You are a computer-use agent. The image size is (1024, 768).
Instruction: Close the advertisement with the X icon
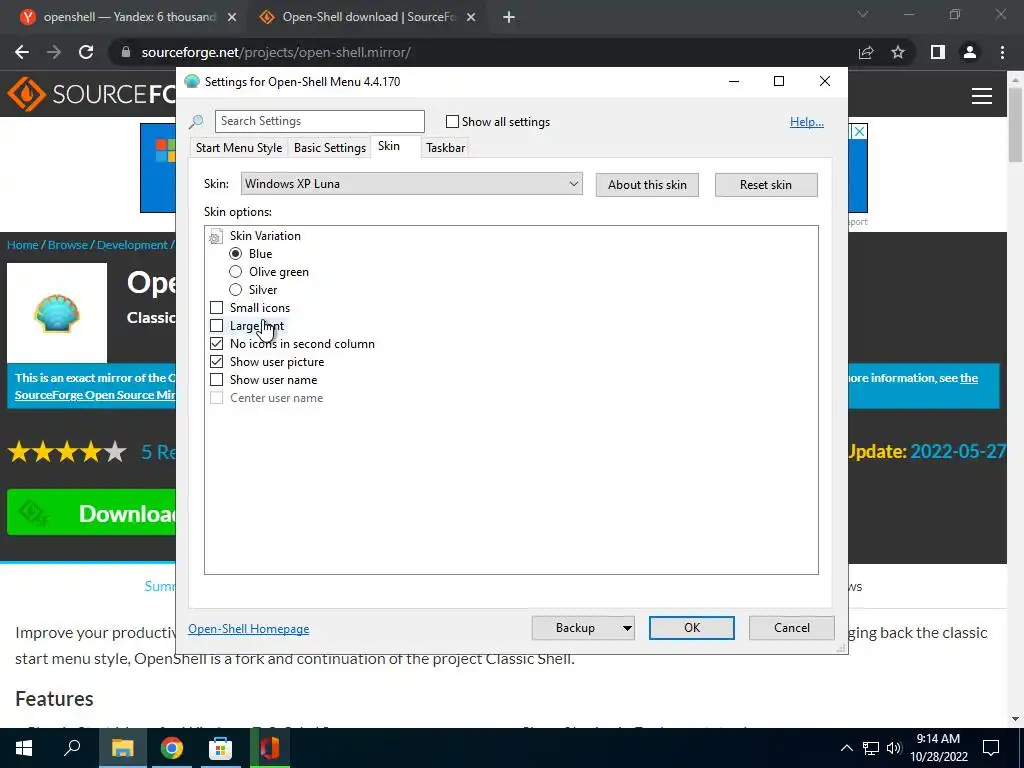860,131
